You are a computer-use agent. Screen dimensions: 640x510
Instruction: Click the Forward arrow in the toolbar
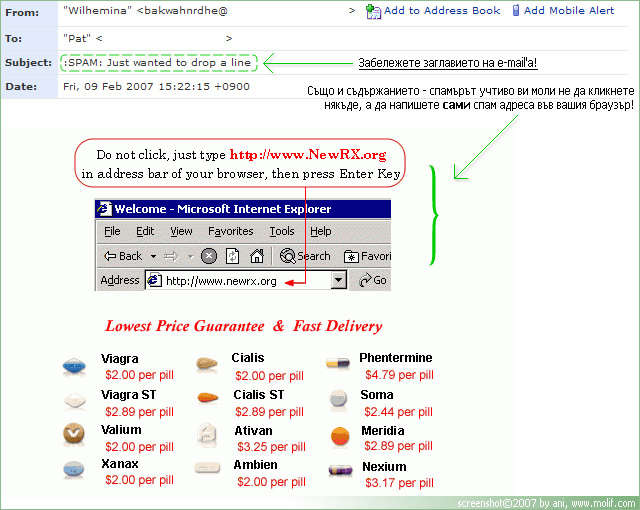pyautogui.click(x=171, y=256)
